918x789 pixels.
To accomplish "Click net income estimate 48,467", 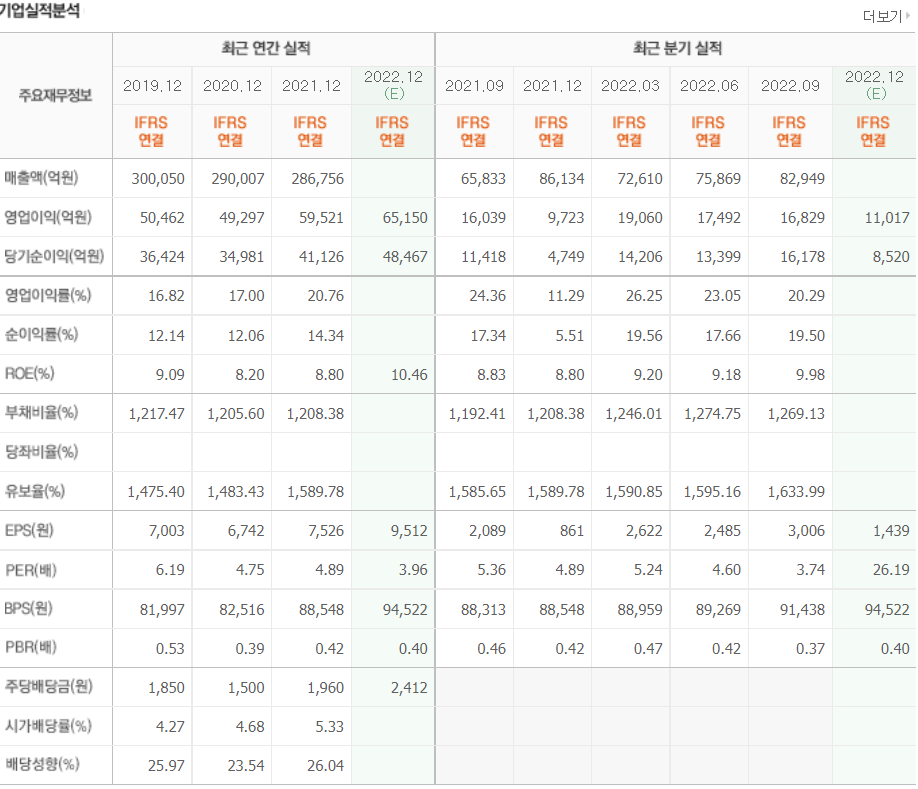I will pos(405,256).
